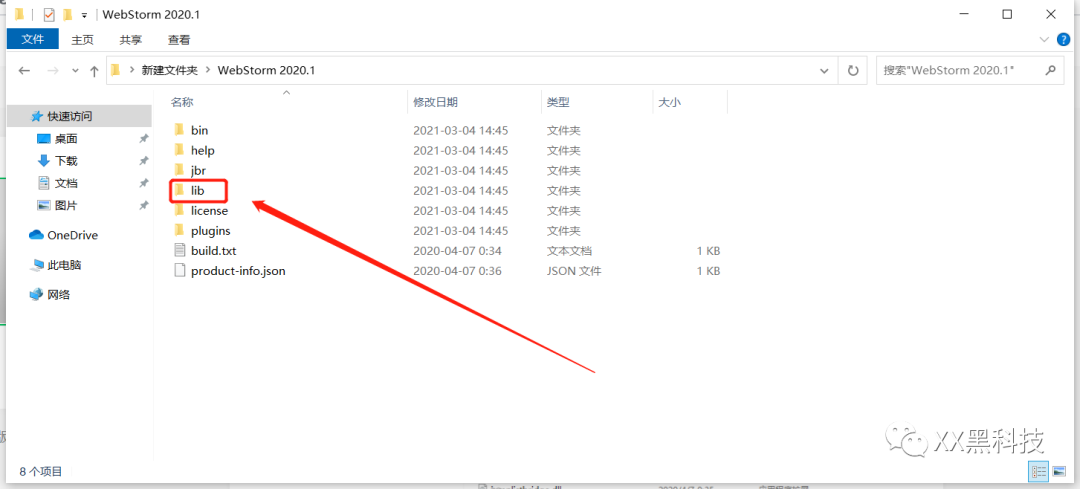Click the new folder icon in title bar
Screen dimensions: 1080x489
tap(68, 14)
